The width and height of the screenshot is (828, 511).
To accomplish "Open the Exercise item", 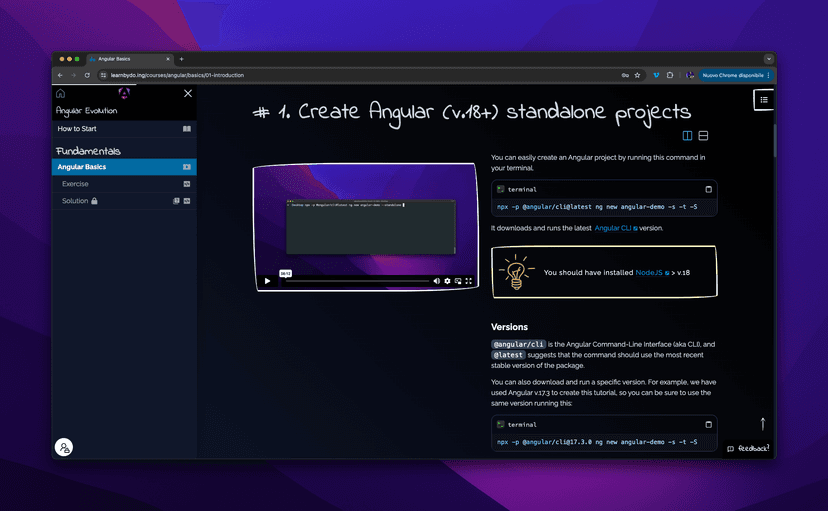I will (x=124, y=184).
